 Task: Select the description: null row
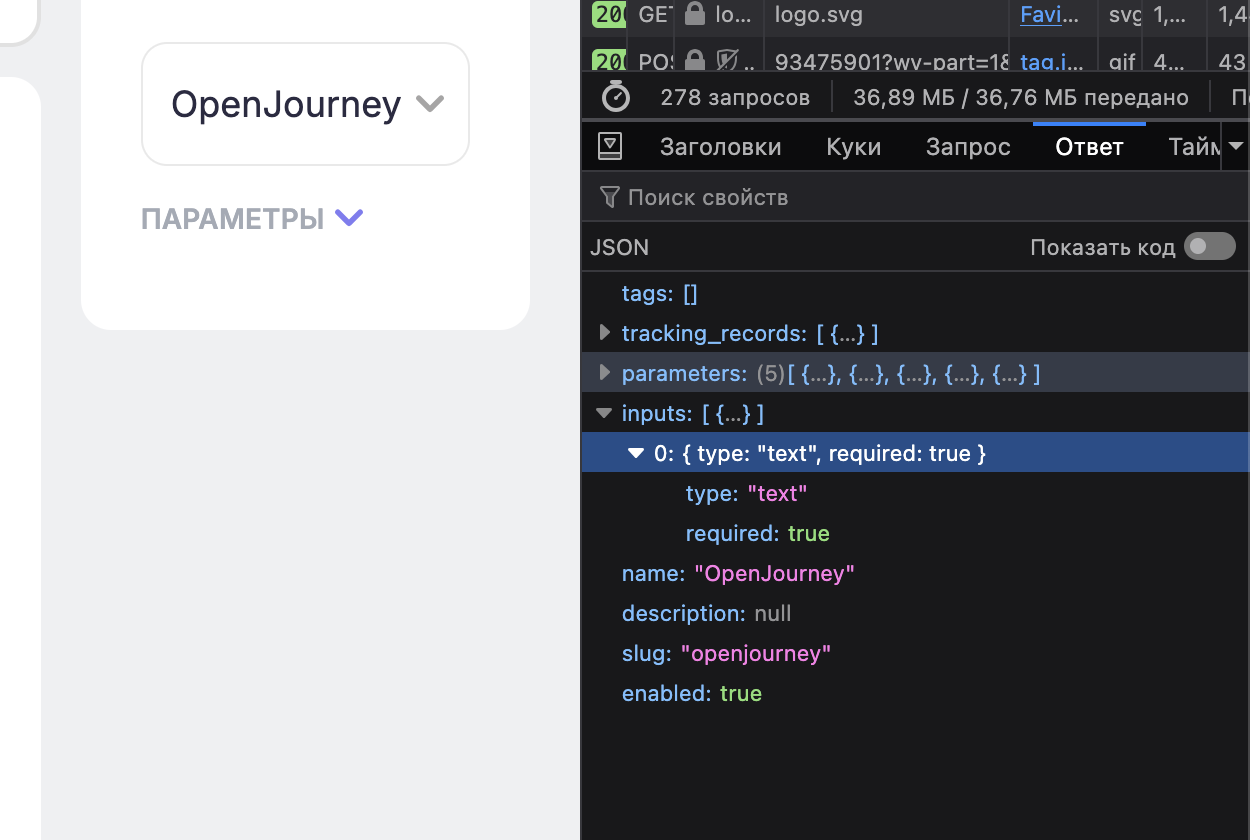pos(915,613)
